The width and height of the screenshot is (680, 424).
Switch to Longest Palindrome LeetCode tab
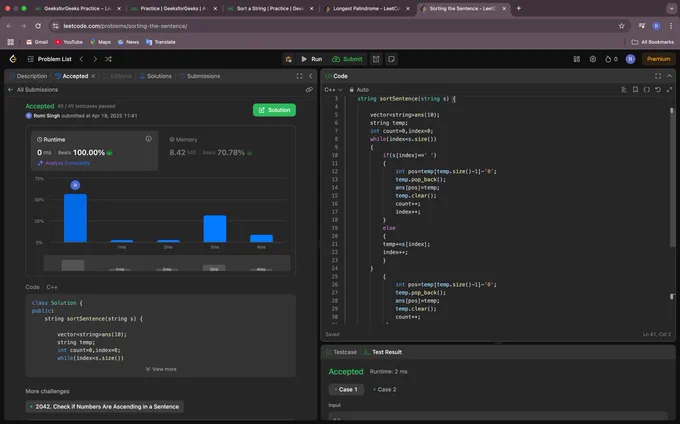367,8
